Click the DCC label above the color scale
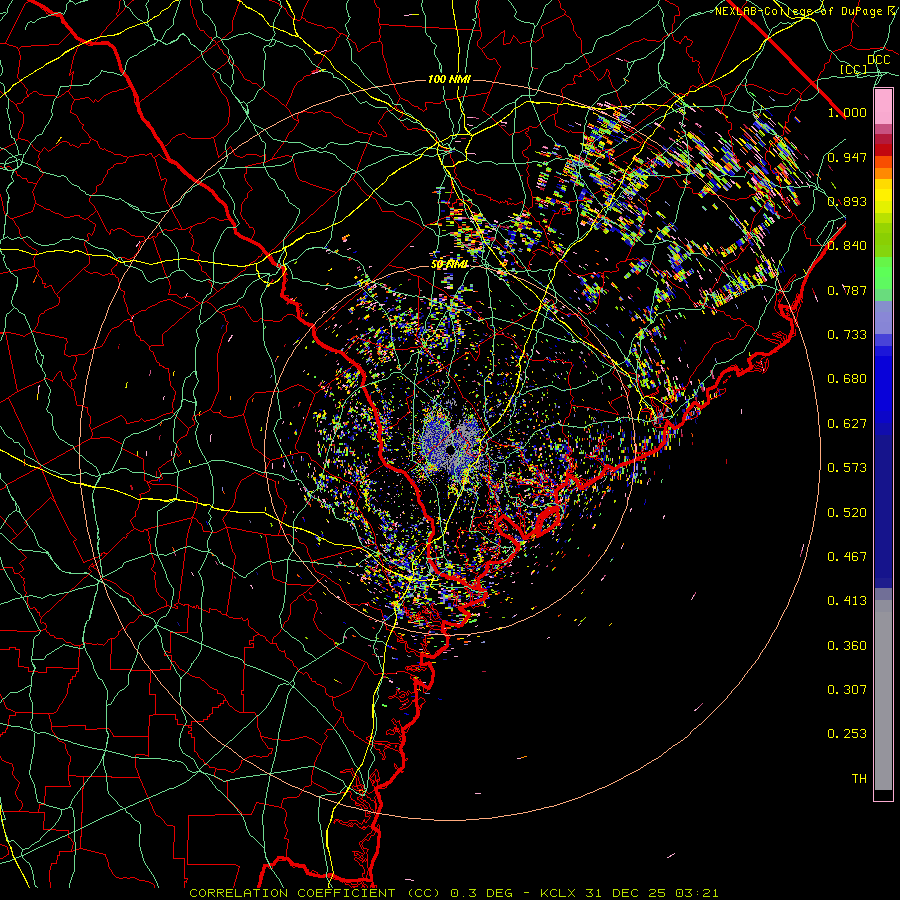The height and width of the screenshot is (900, 900). [x=878, y=60]
